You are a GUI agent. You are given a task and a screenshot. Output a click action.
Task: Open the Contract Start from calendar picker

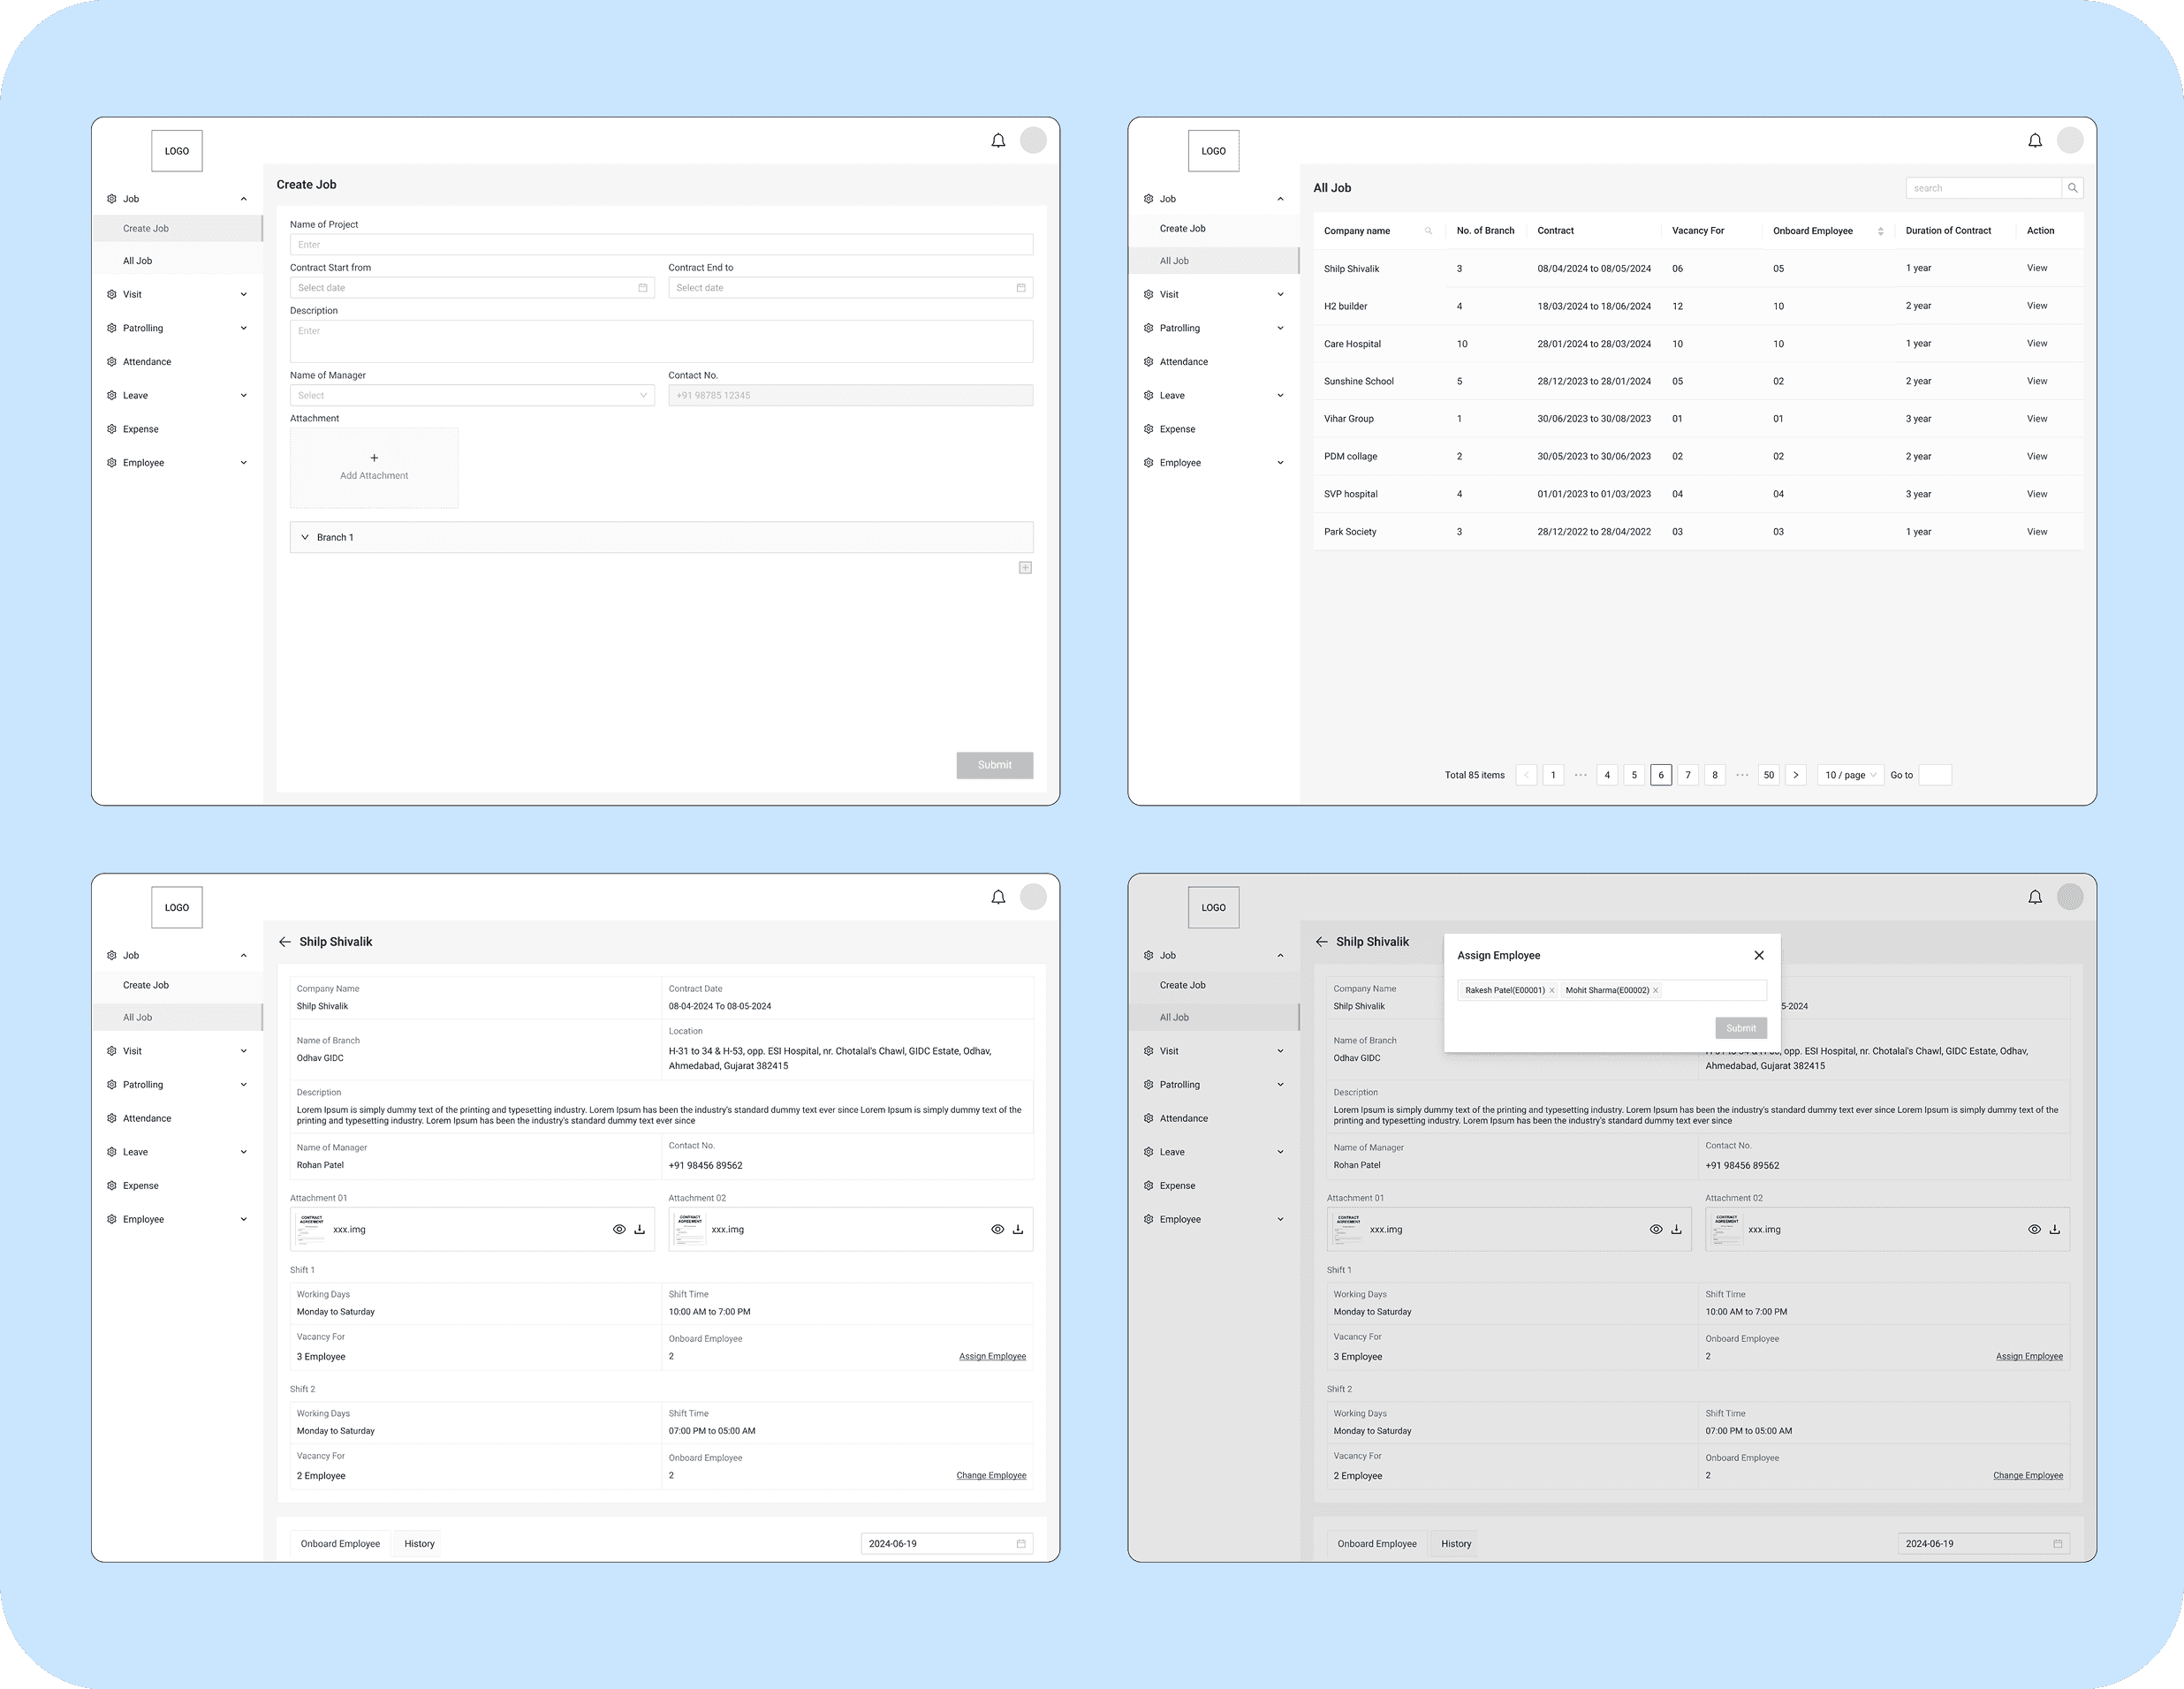pyautogui.click(x=643, y=288)
